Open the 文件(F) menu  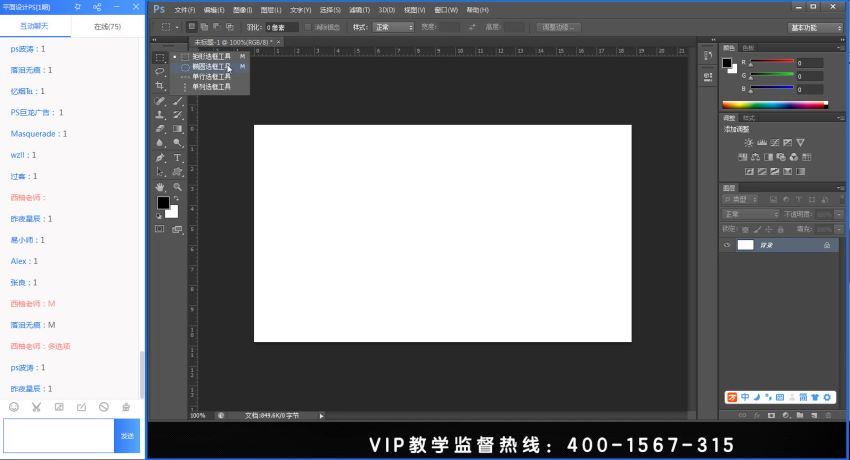(x=185, y=10)
